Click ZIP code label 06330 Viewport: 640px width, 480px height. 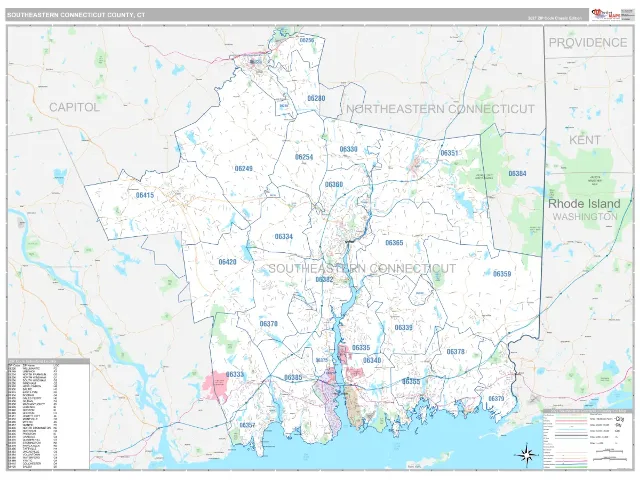pyautogui.click(x=349, y=149)
